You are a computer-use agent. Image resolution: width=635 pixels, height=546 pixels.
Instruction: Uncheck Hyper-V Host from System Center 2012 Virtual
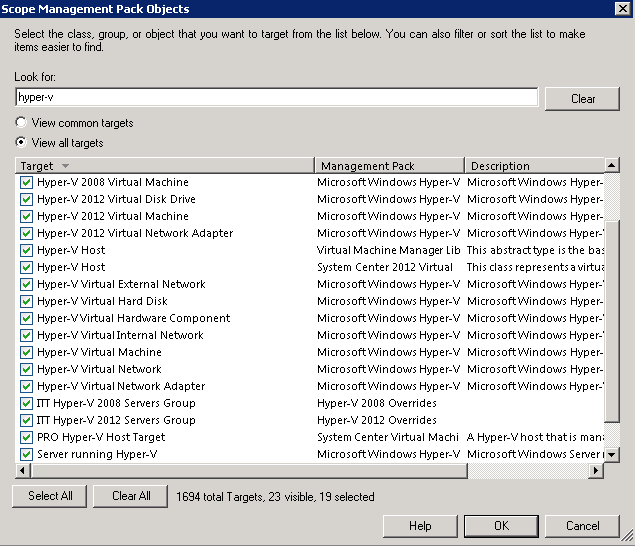[x=26, y=268]
